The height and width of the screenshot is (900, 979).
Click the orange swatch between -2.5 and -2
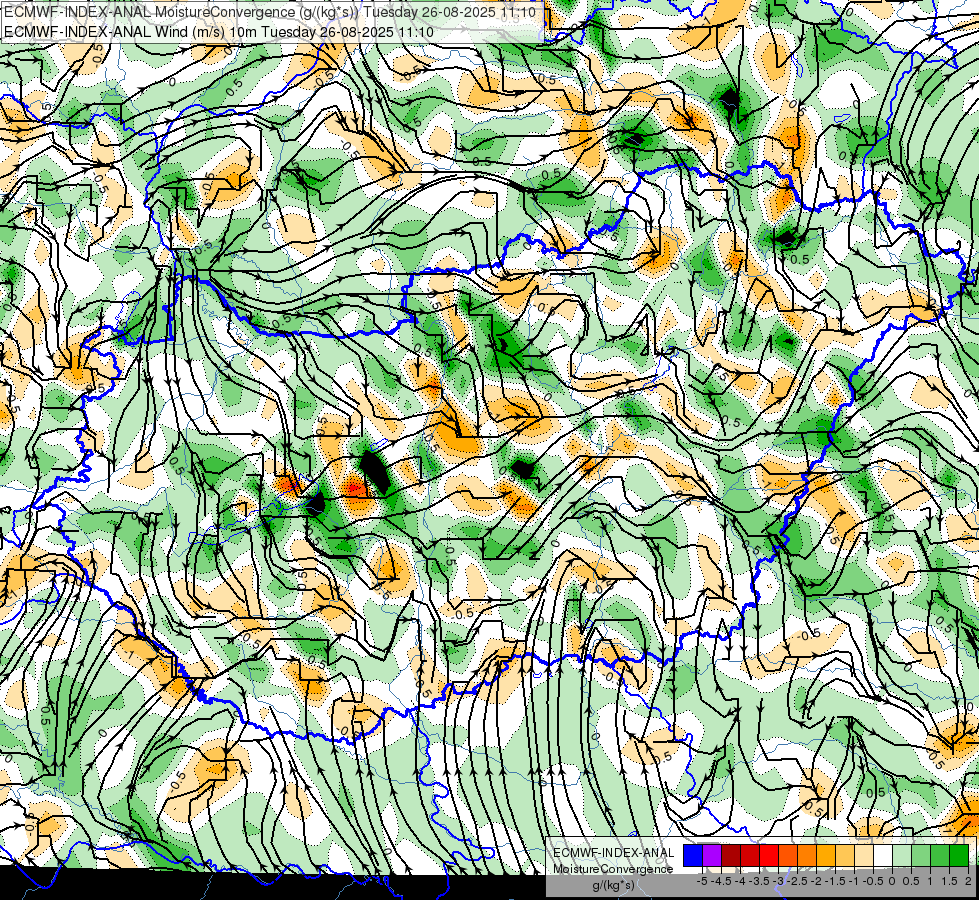point(807,856)
